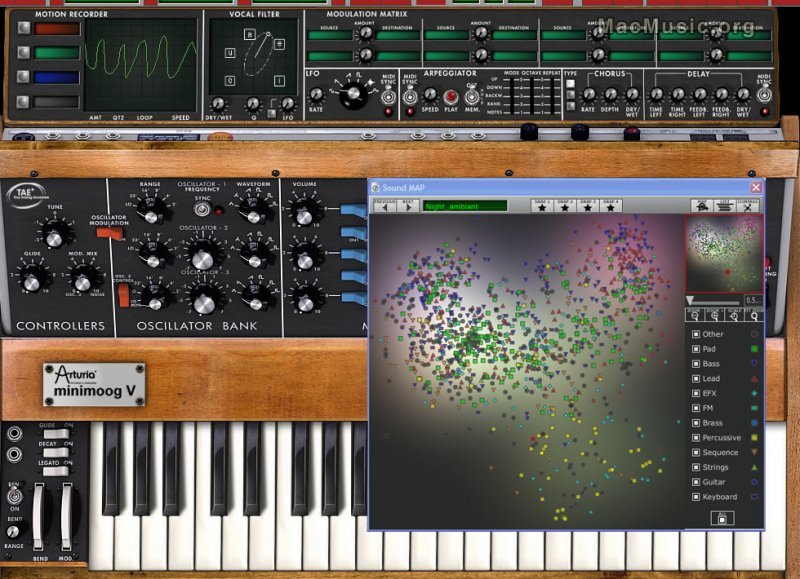Select vowel box O in Vocal Filter
Viewport: 800px width, 579px height.
(x=230, y=81)
